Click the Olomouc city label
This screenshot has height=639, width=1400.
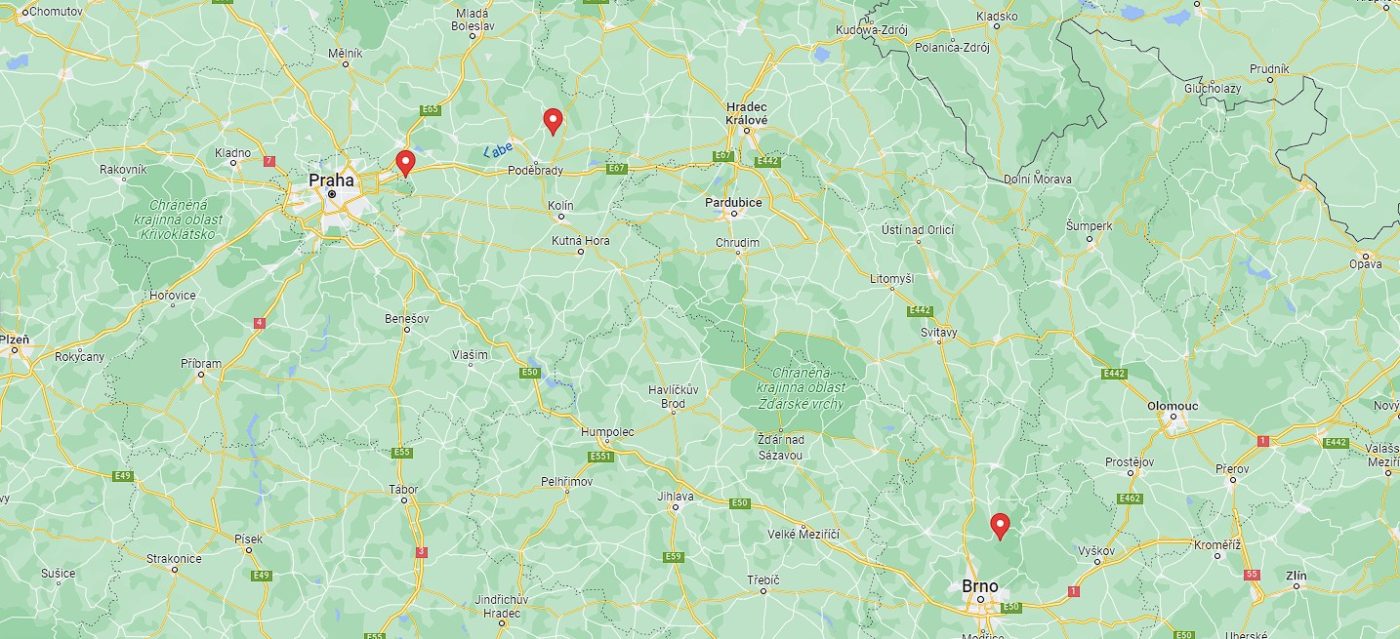pyautogui.click(x=1172, y=406)
